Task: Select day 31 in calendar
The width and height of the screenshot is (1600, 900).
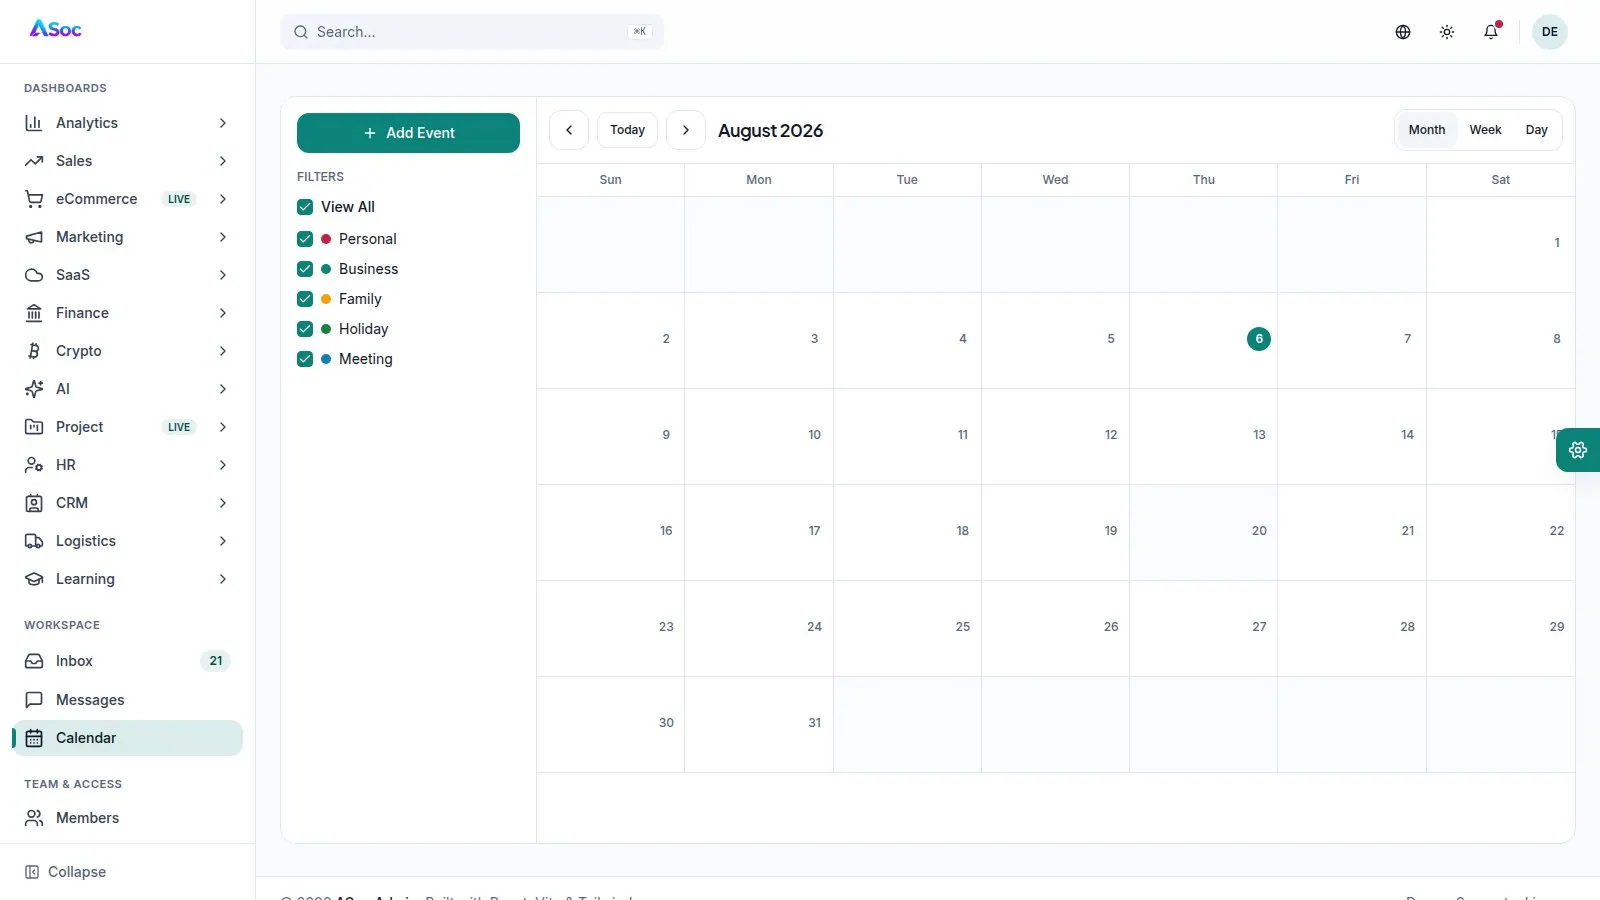Action: 759,725
